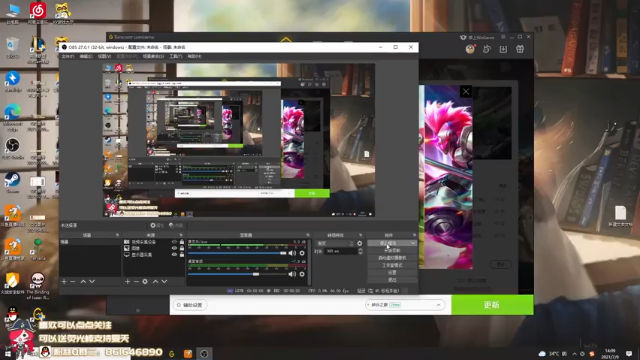The image size is (640, 360).
Task: Open mic/Aux audio settings gear
Action: coord(302,253)
